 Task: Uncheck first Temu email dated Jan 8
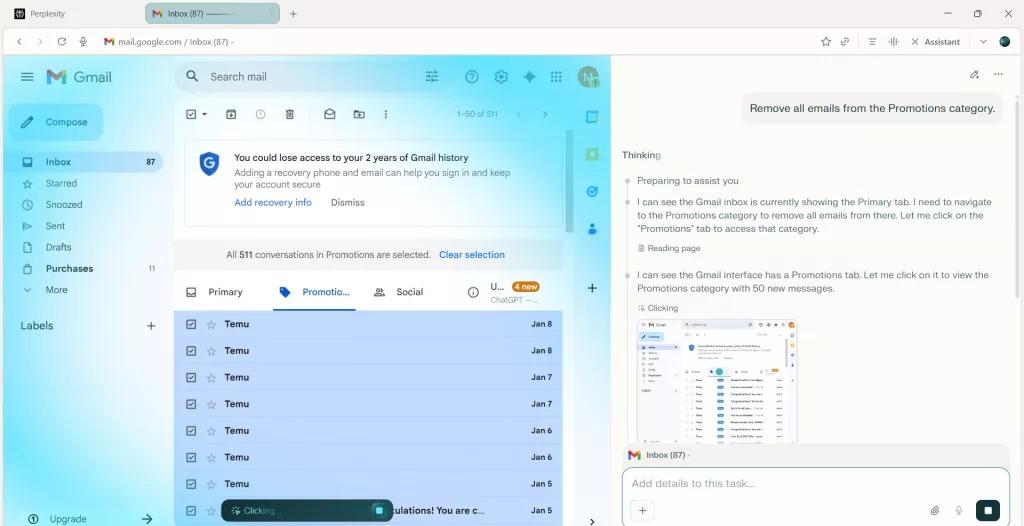tap(191, 324)
